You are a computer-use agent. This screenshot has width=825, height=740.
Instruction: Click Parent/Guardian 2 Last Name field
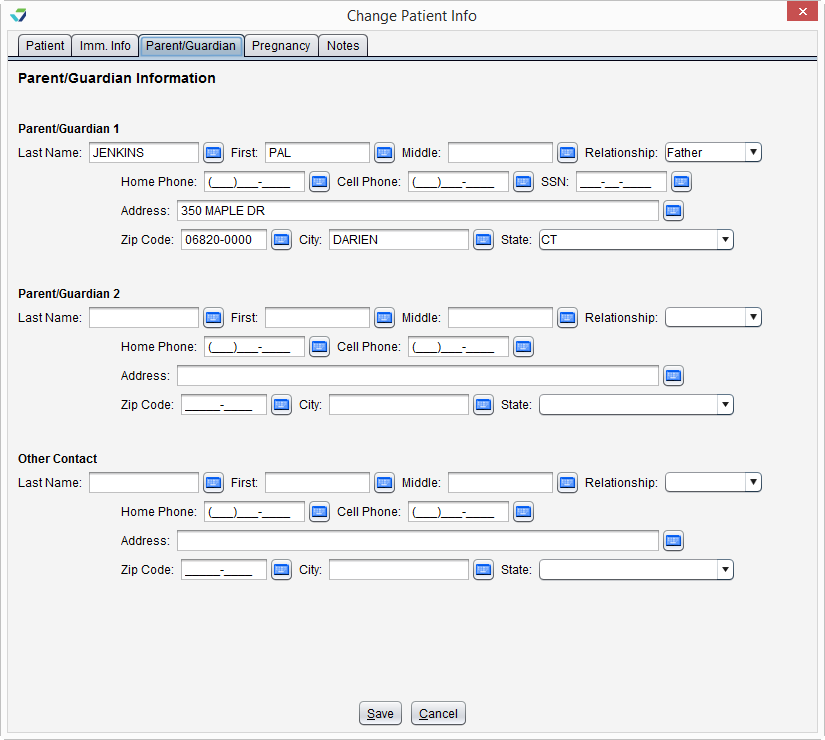(144, 318)
